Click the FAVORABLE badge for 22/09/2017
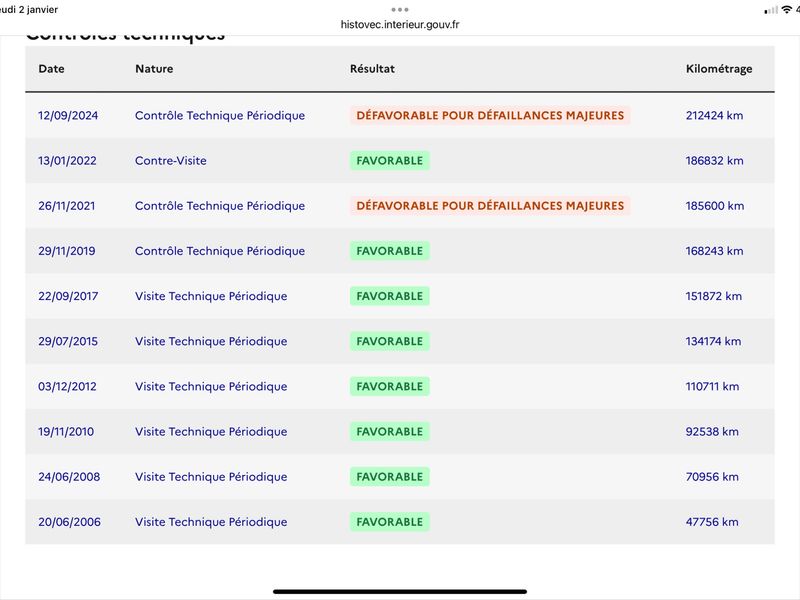 click(389, 296)
